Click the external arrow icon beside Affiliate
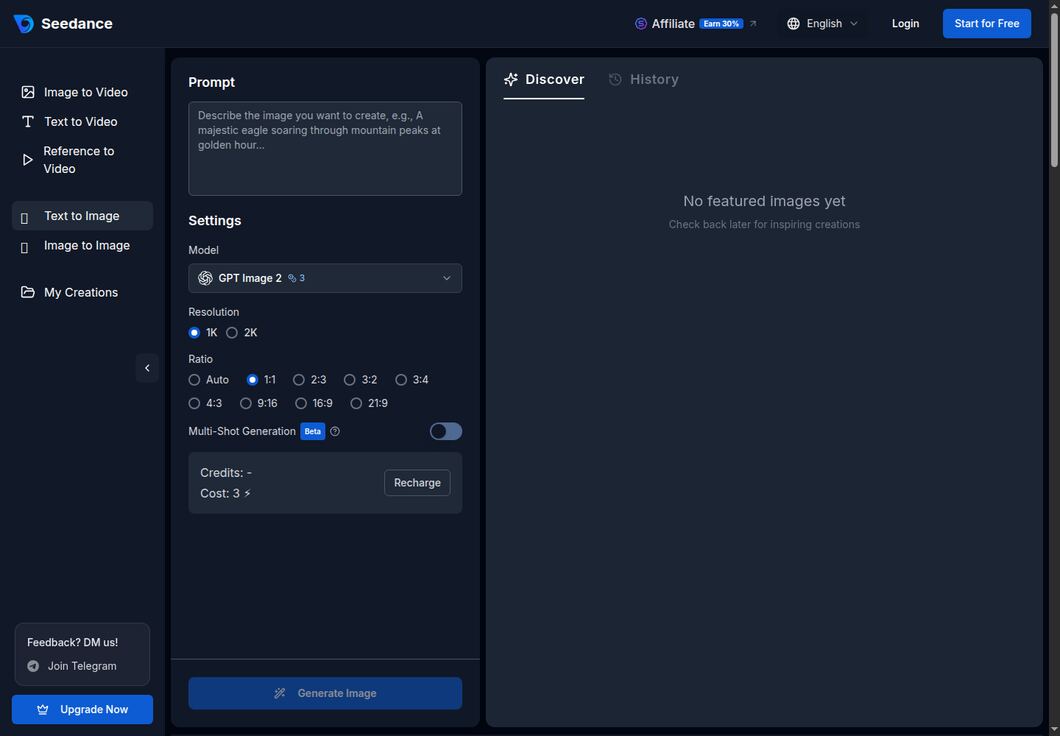The width and height of the screenshot is (1060, 736). [x=753, y=24]
